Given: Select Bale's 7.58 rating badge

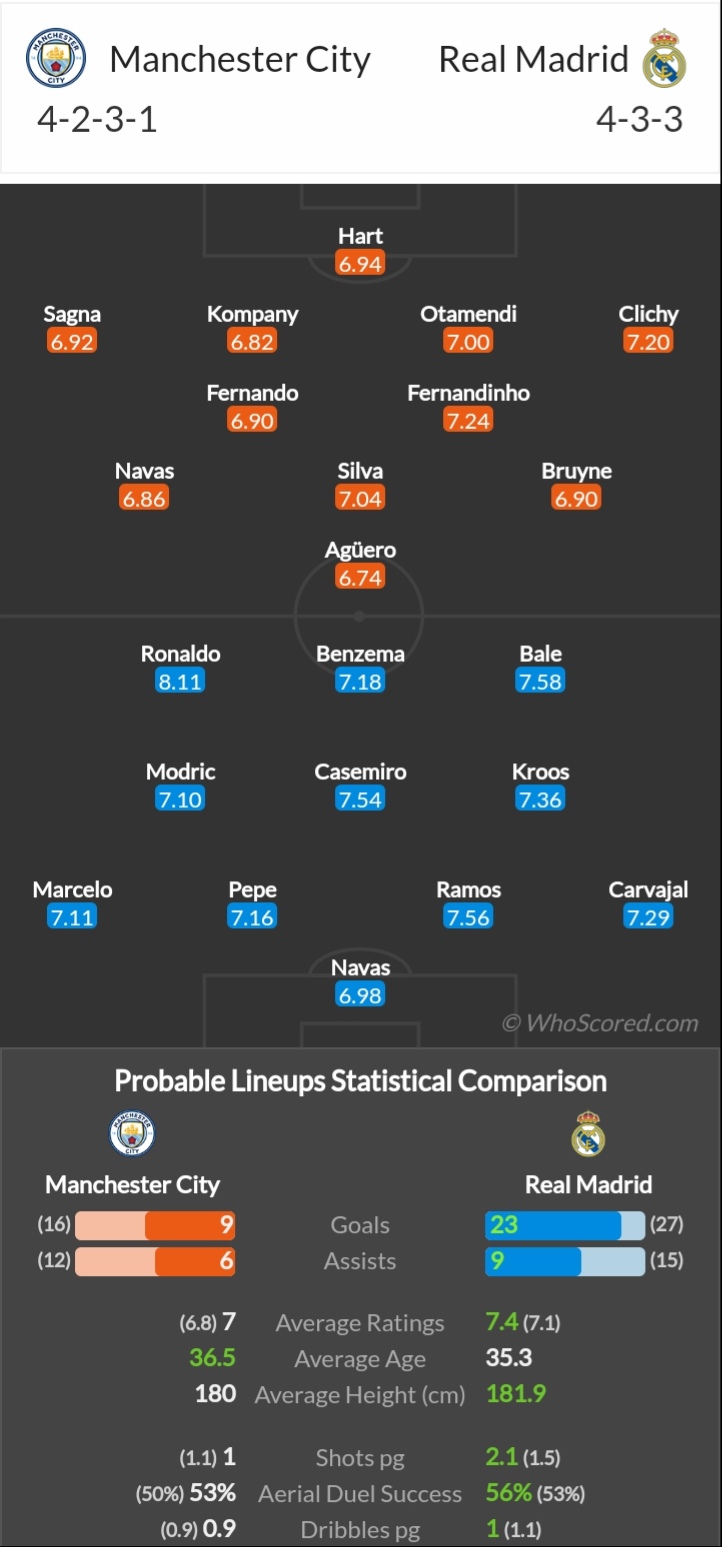Looking at the screenshot, I should [x=540, y=682].
